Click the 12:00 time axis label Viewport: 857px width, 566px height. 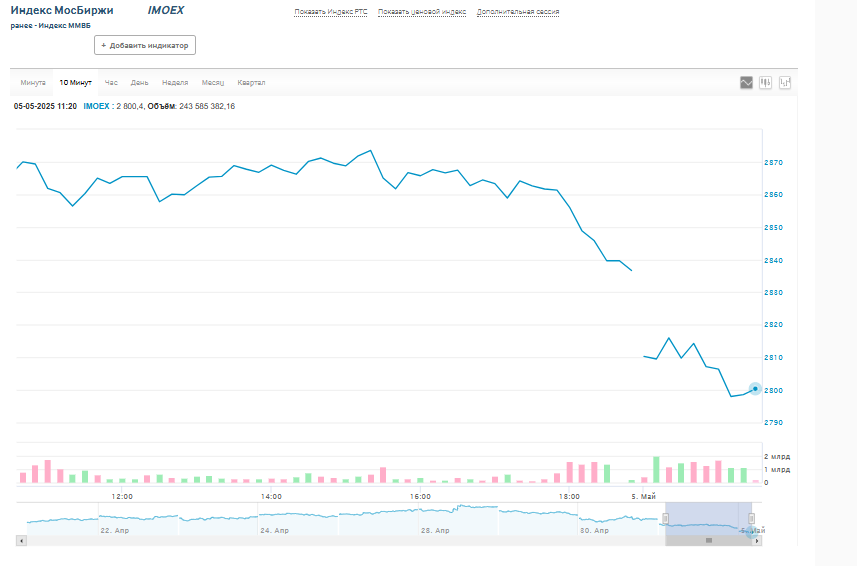pos(122,497)
